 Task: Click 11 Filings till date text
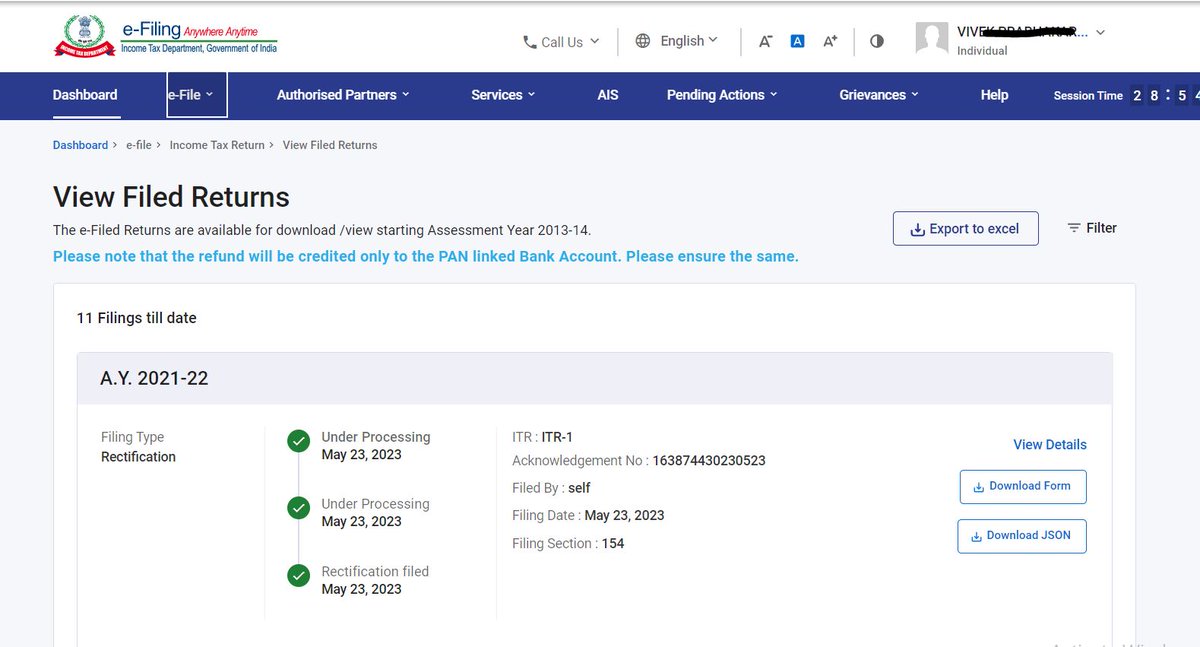137,318
